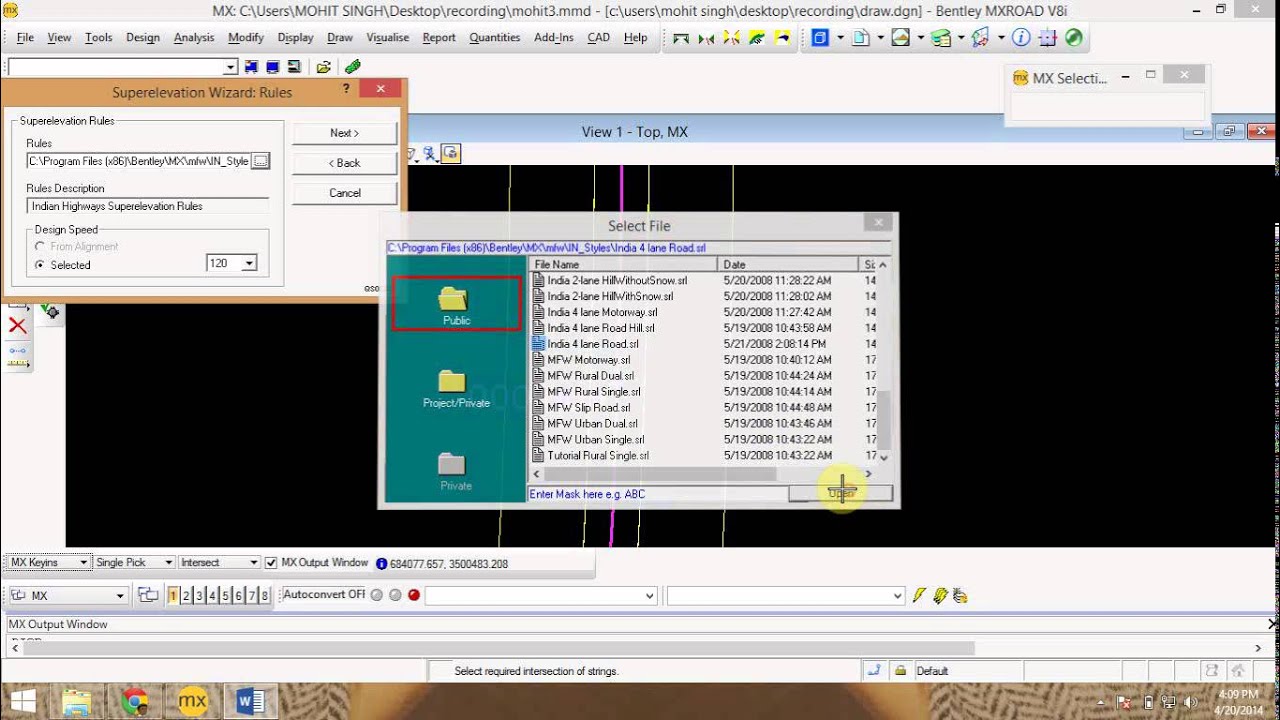
Task: Open the design speed 120 dropdown
Action: (249, 263)
